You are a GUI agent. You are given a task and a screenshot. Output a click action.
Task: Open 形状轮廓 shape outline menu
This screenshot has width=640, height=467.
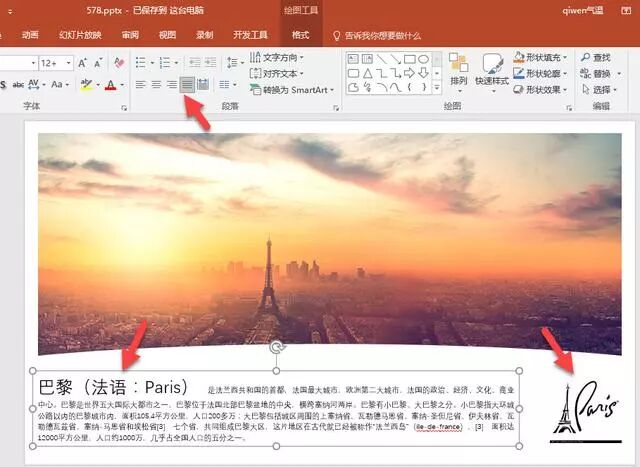[540, 73]
